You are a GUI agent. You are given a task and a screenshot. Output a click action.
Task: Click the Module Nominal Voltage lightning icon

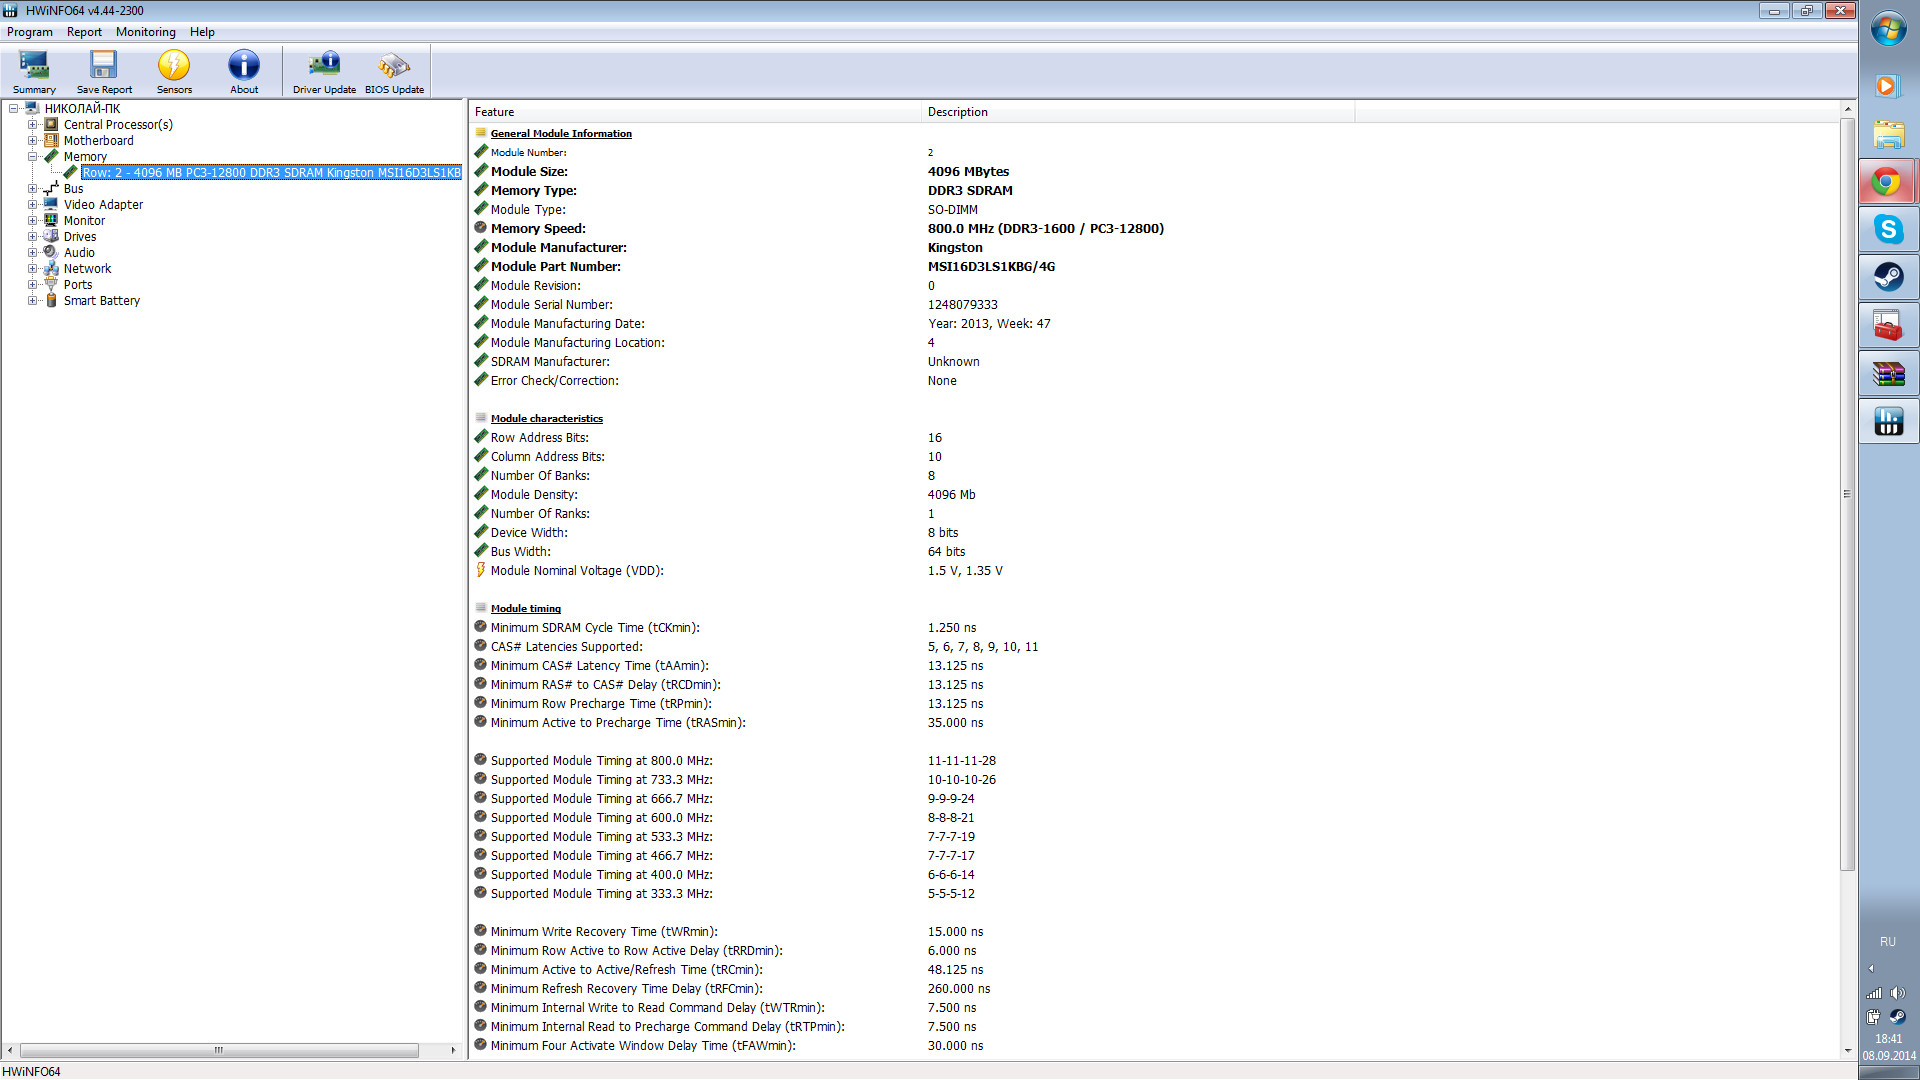point(480,570)
